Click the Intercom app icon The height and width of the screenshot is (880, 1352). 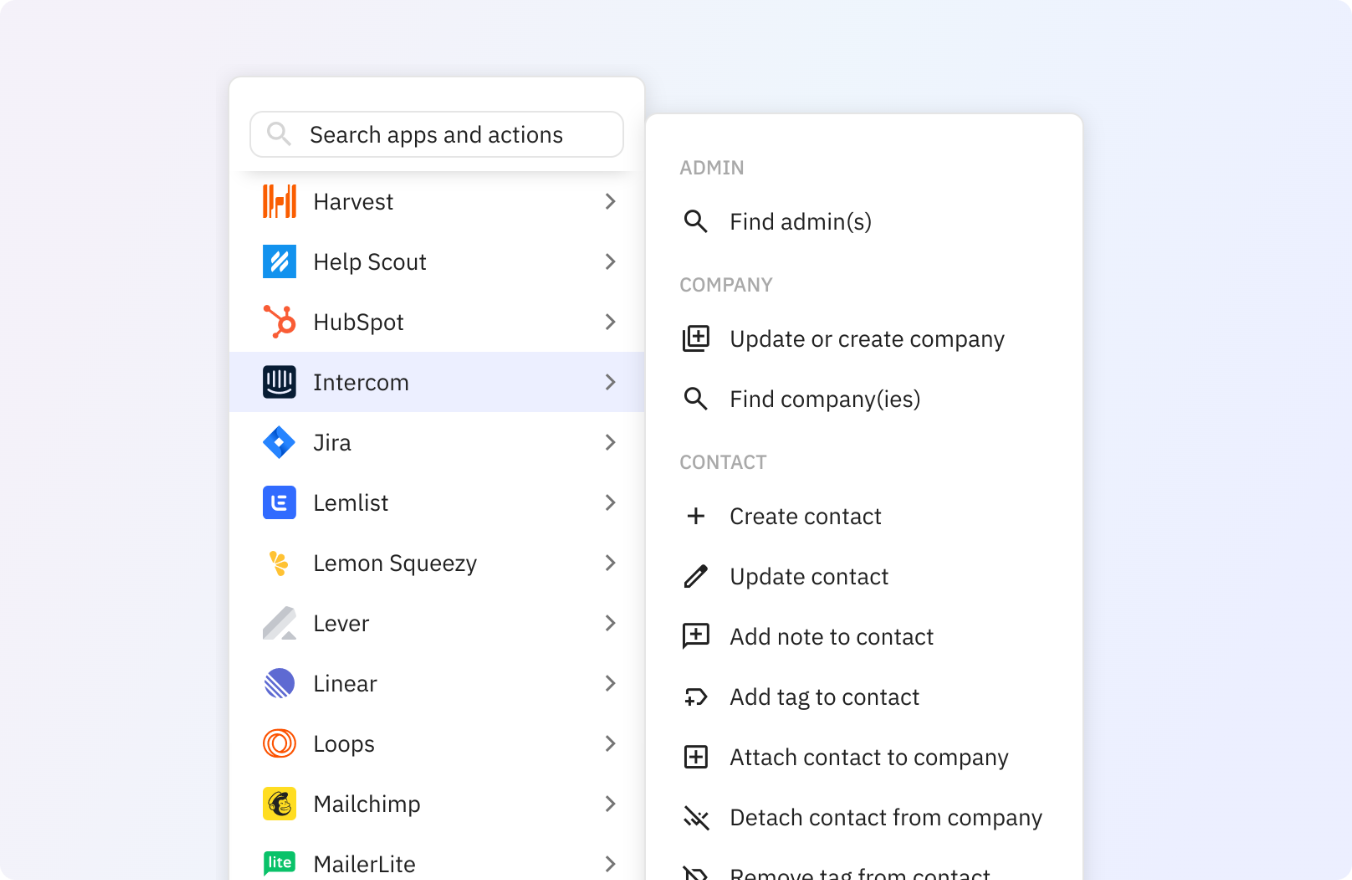click(x=279, y=382)
